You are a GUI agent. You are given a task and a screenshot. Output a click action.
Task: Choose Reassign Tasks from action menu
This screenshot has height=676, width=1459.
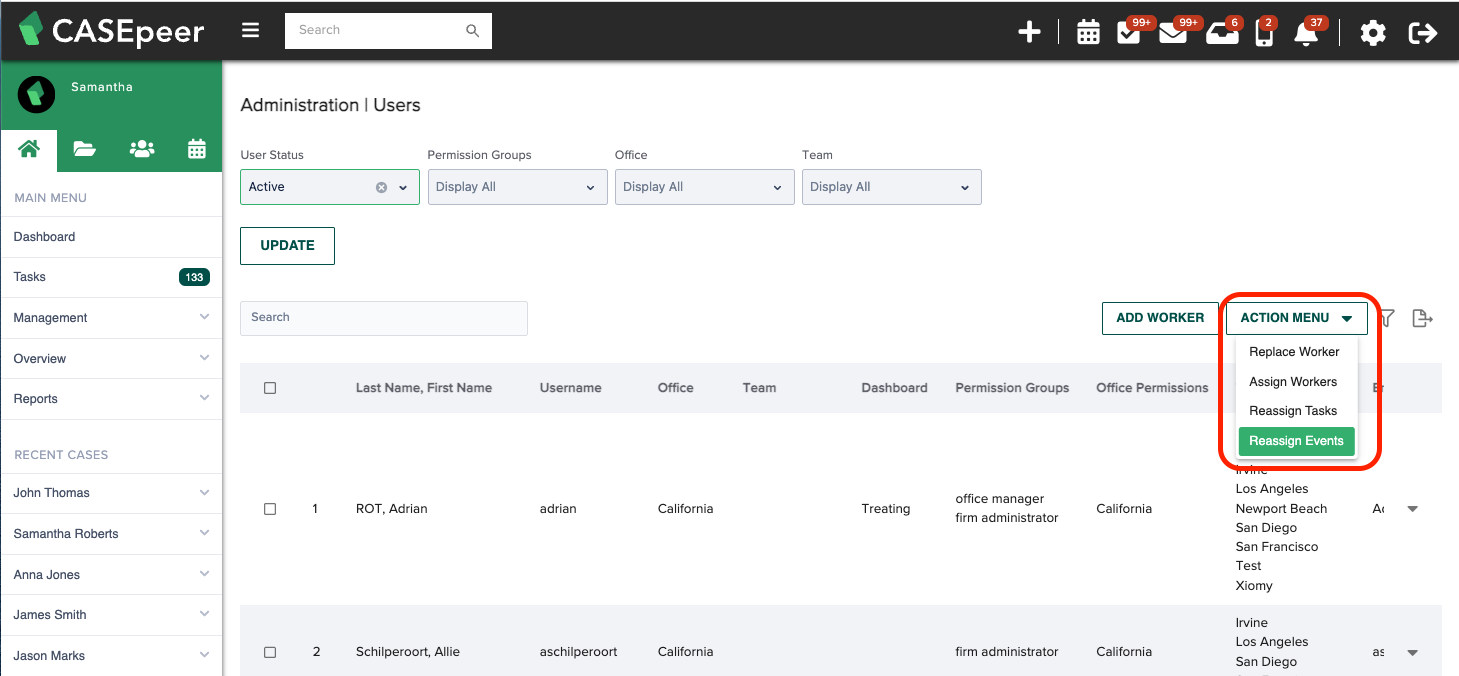click(1293, 411)
